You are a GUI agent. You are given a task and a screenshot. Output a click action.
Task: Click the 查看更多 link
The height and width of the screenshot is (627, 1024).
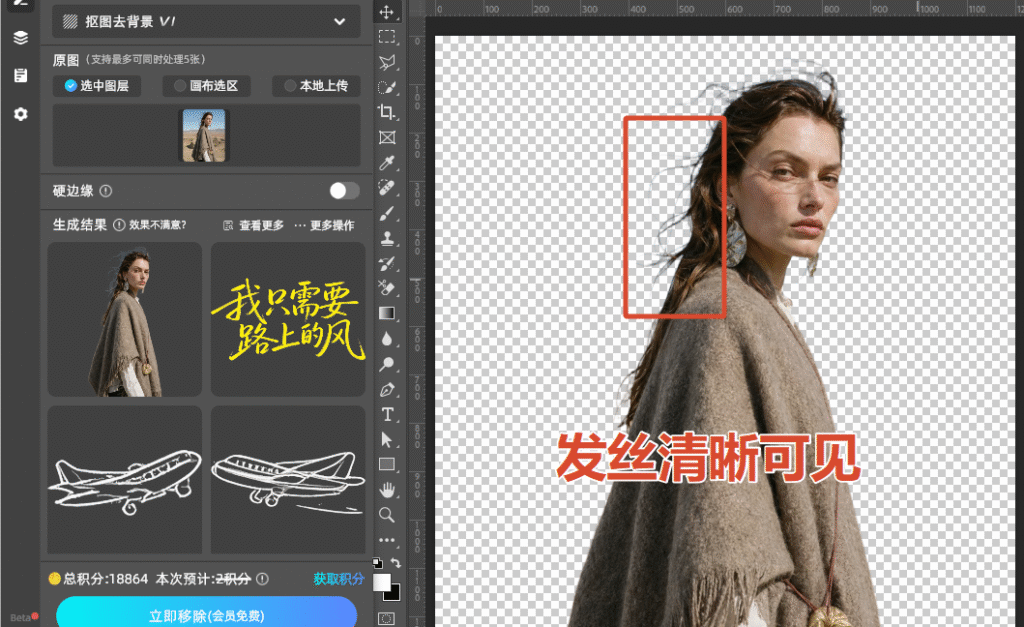(253, 225)
